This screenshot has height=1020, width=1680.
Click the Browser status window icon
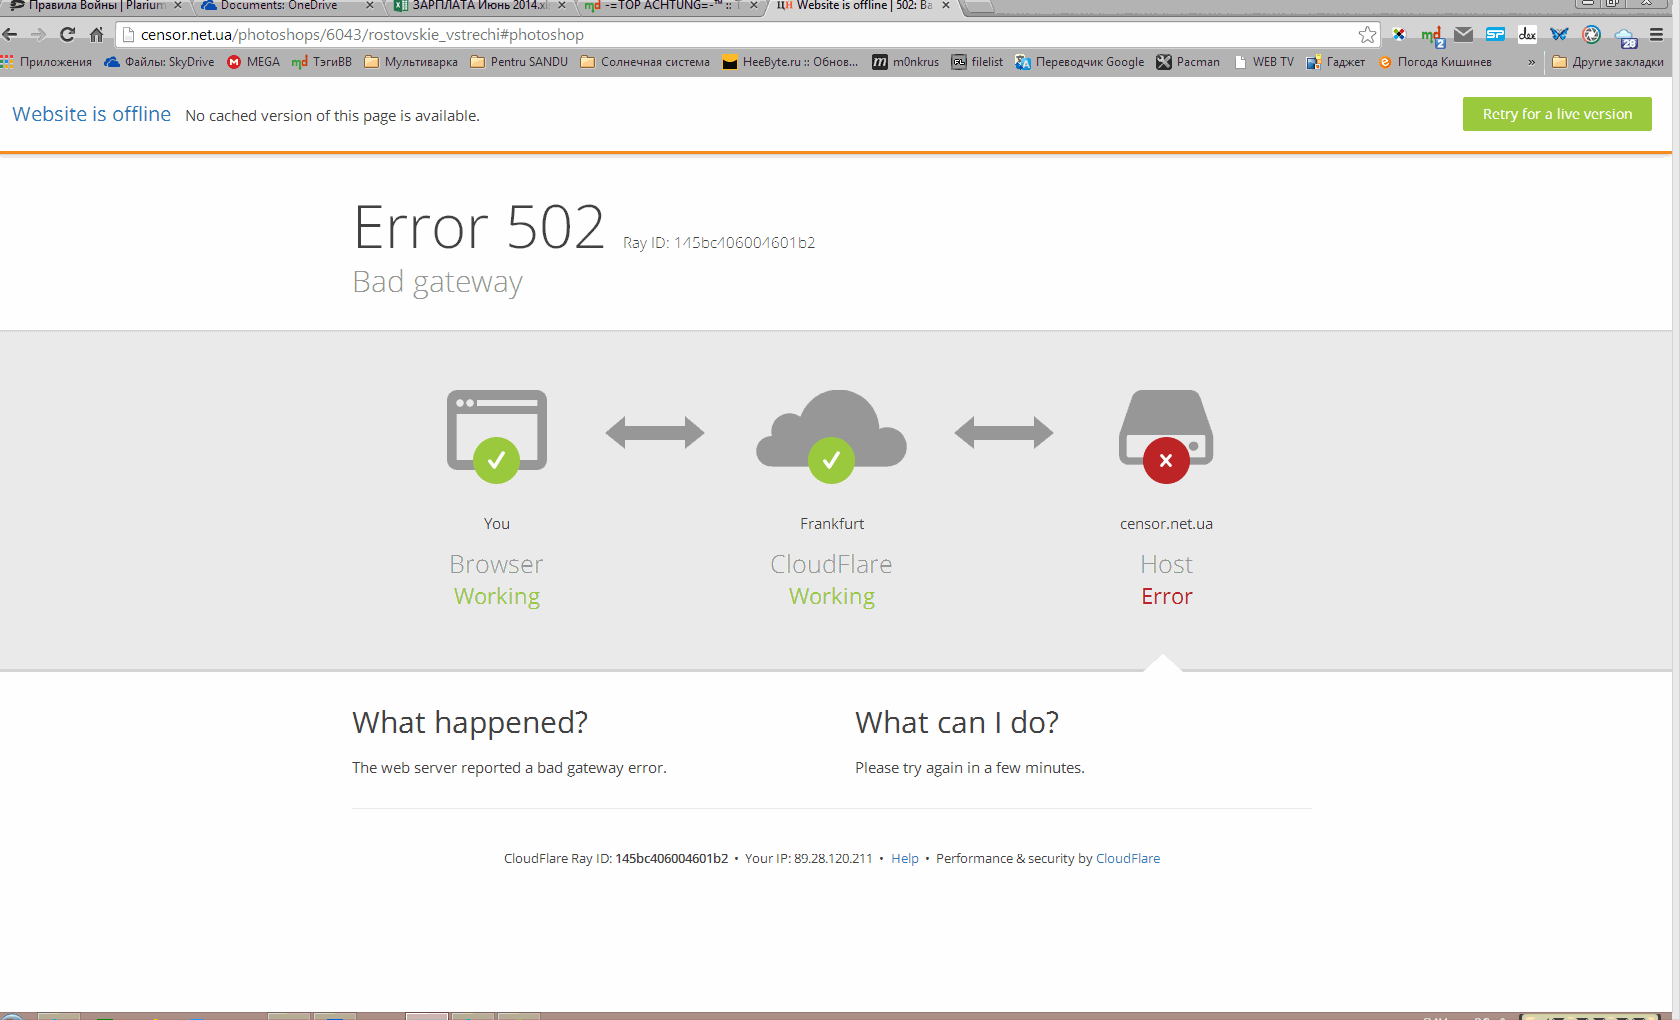click(497, 436)
